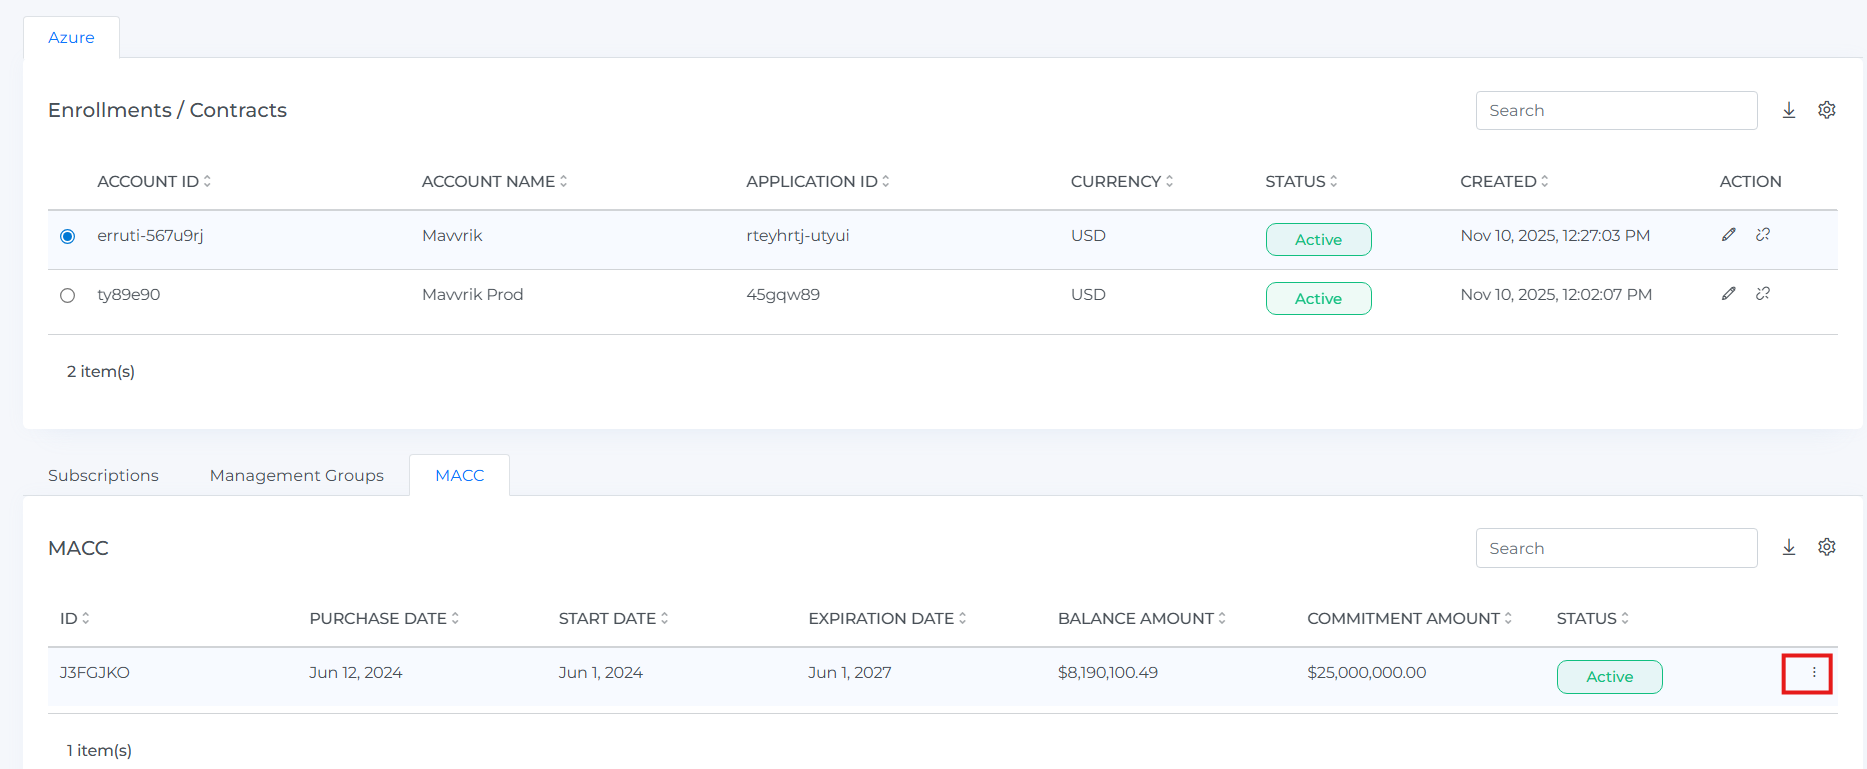Edit the ty89e90 enrollment with pencil icon
Screen dimensions: 1867x769
pyautogui.click(x=1728, y=294)
